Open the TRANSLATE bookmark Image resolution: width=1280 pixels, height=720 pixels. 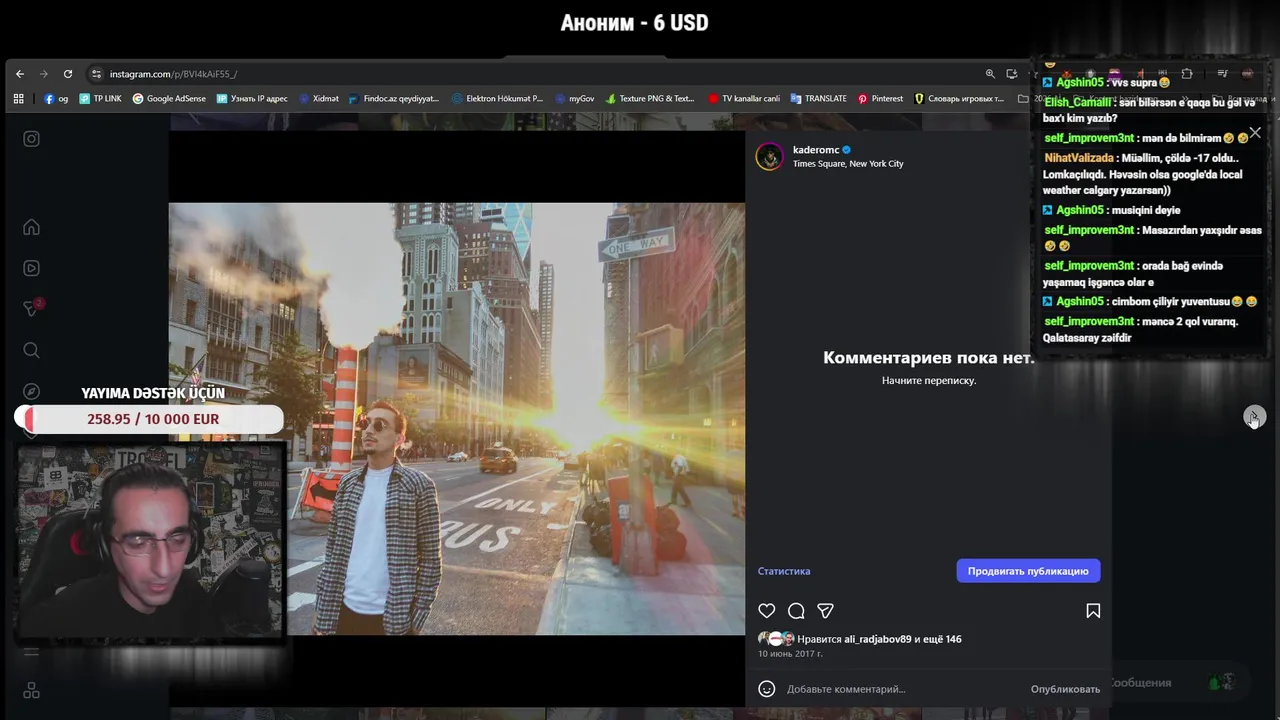pyautogui.click(x=818, y=99)
